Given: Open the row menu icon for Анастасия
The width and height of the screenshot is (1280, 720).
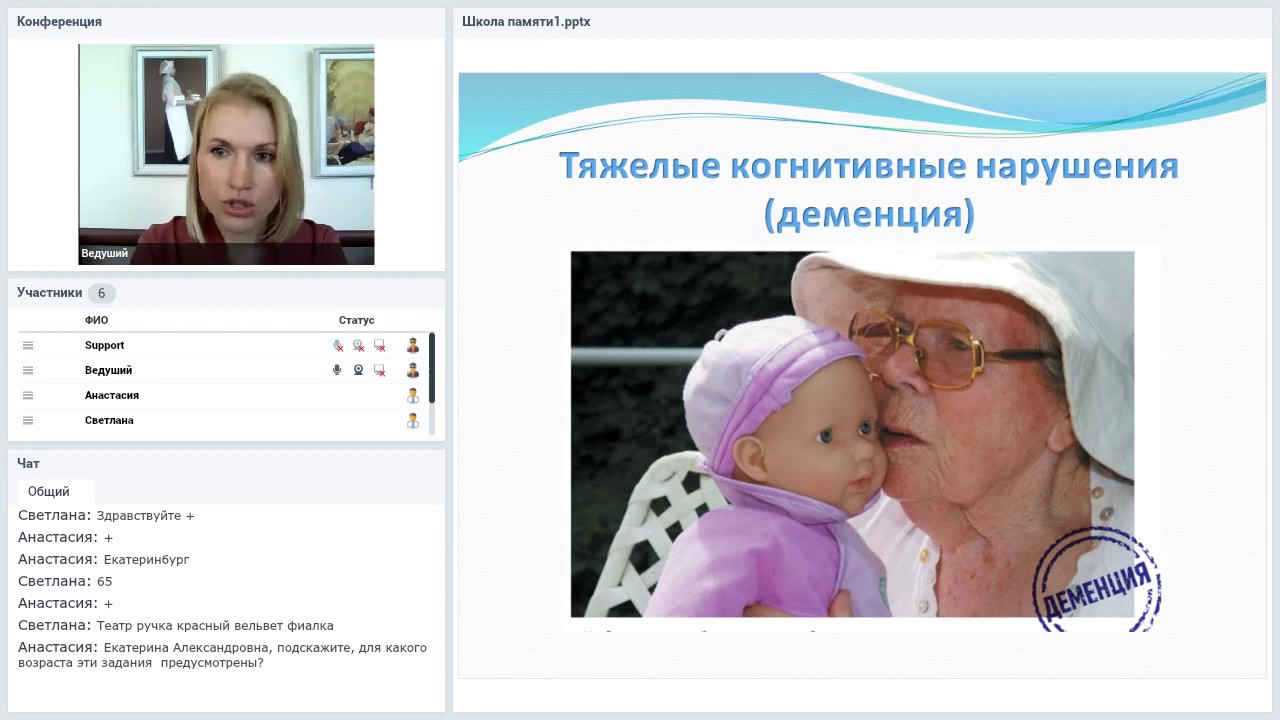Looking at the screenshot, I should tap(28, 395).
